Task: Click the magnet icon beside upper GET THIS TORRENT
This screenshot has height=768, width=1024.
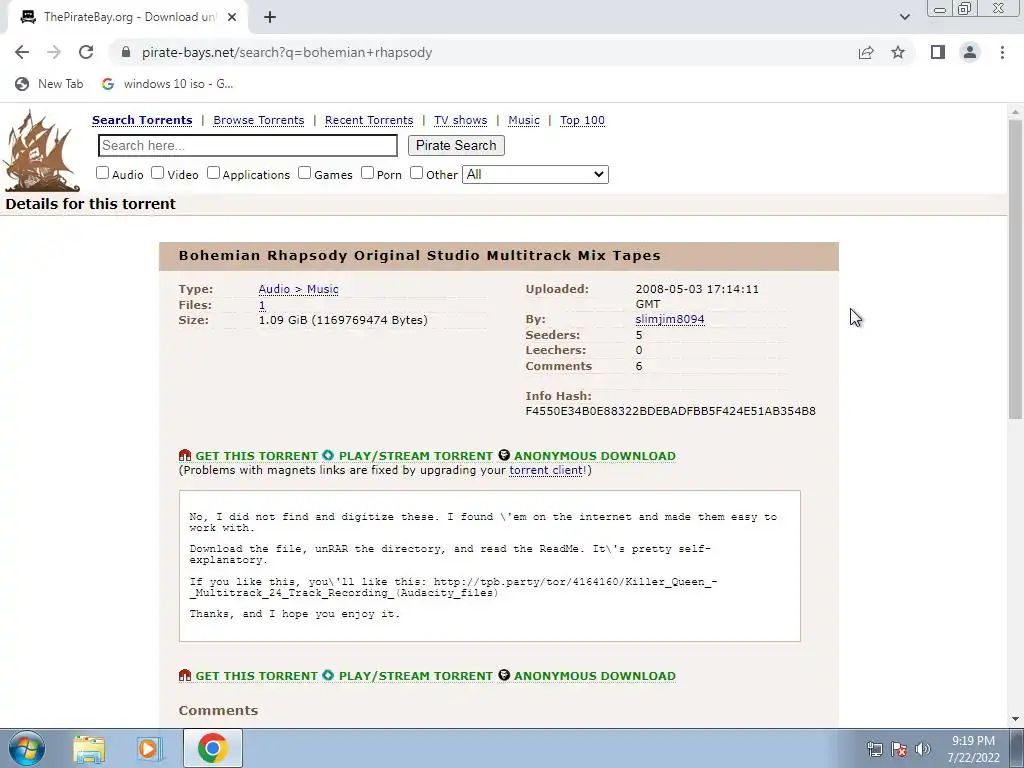Action: point(185,455)
